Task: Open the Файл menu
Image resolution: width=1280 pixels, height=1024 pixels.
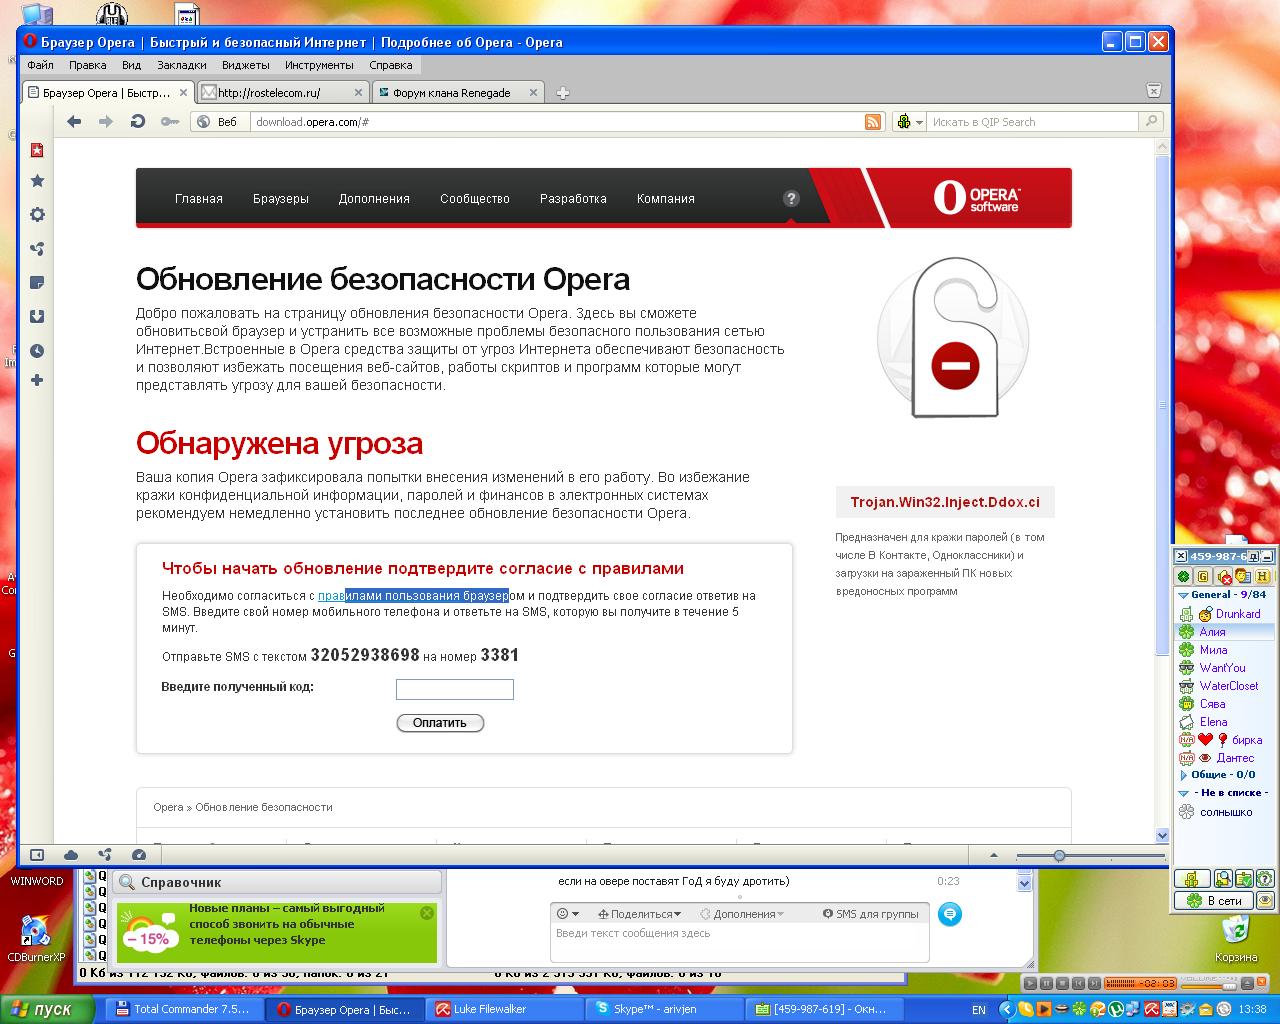Action: (x=41, y=65)
